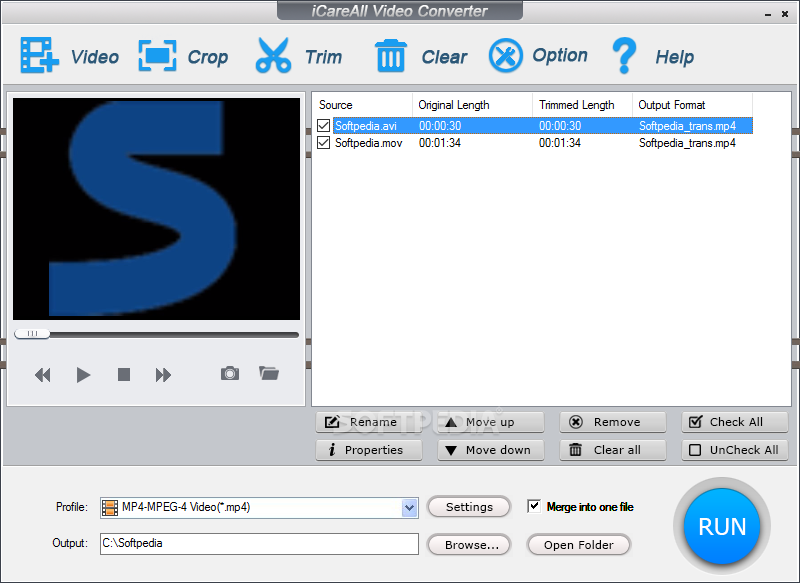This screenshot has height=583, width=800.
Task: Click the Browse... button
Action: [x=469, y=544]
